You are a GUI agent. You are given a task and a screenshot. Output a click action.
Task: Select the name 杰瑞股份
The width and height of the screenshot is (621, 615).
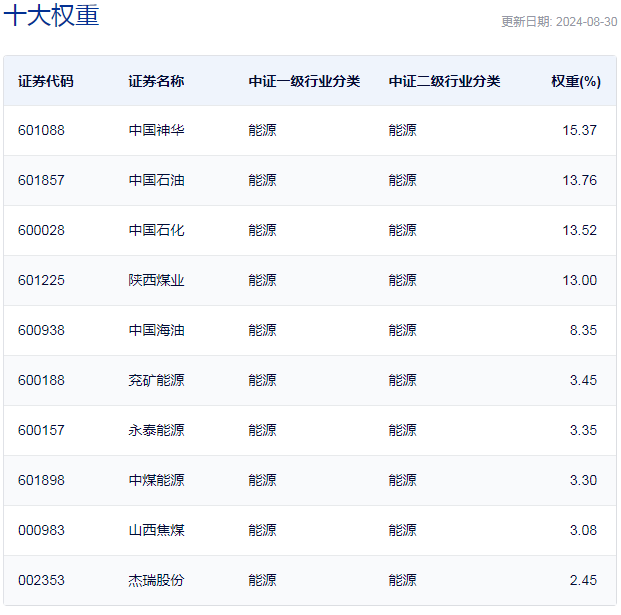coord(156,580)
